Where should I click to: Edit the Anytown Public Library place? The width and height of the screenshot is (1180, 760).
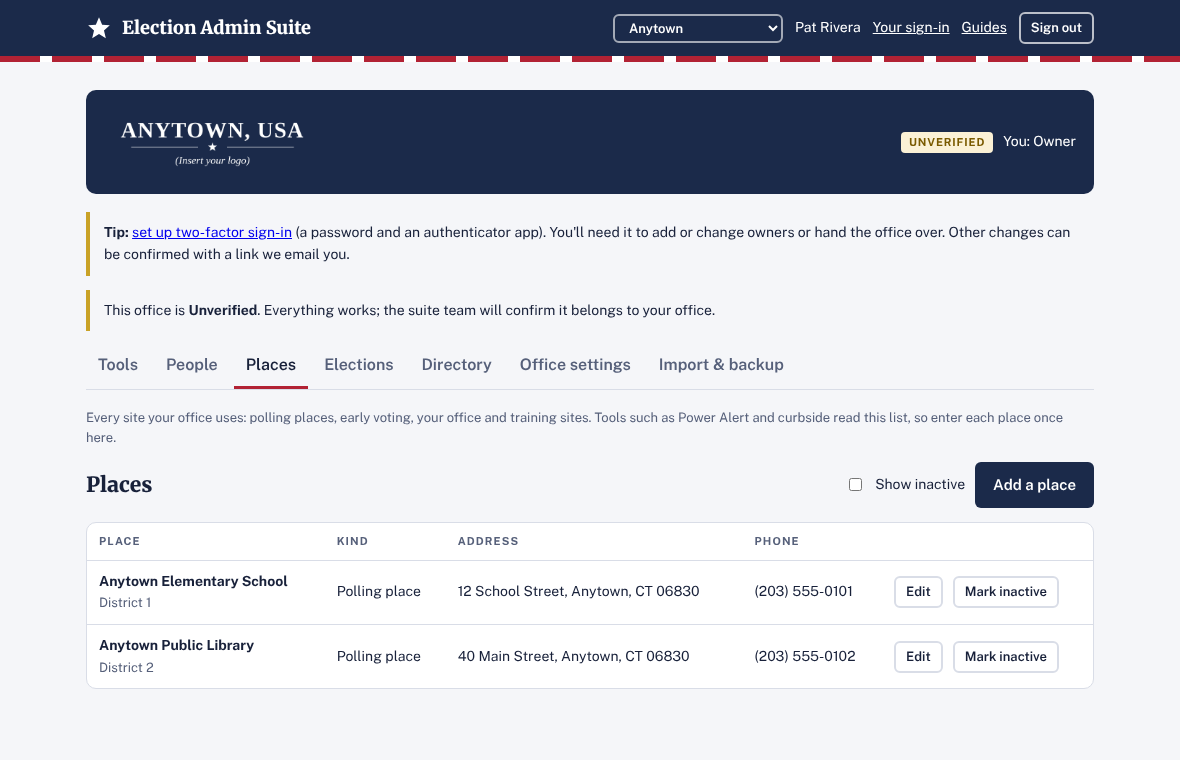[x=918, y=657]
